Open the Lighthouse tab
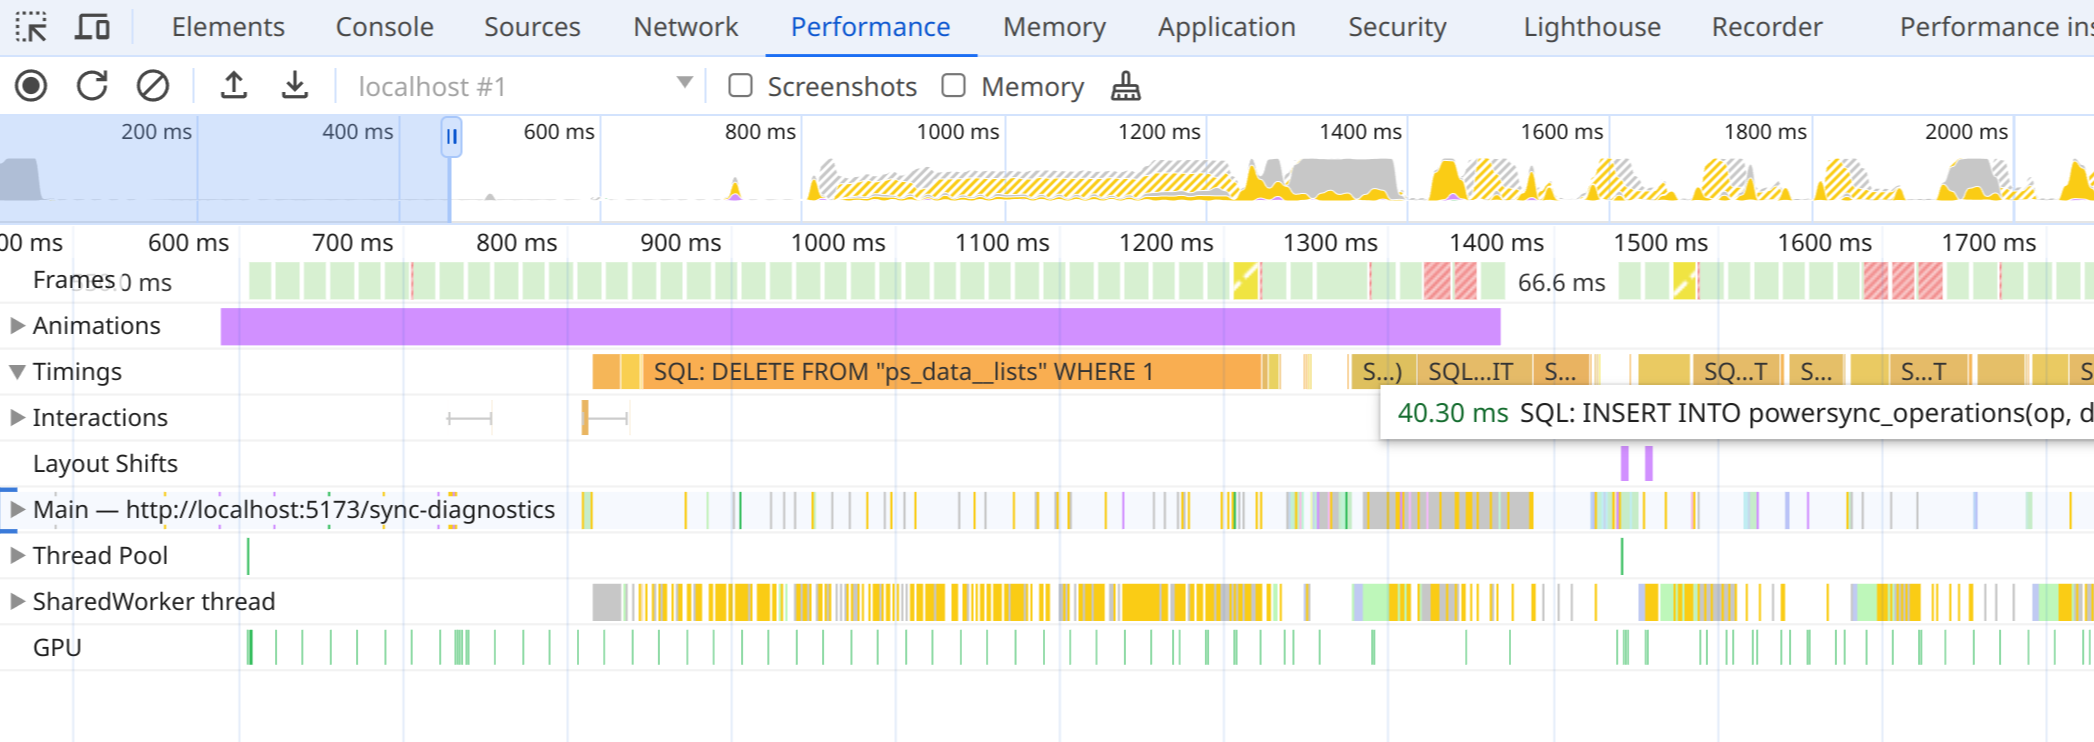The width and height of the screenshot is (2094, 742). pyautogui.click(x=1592, y=27)
